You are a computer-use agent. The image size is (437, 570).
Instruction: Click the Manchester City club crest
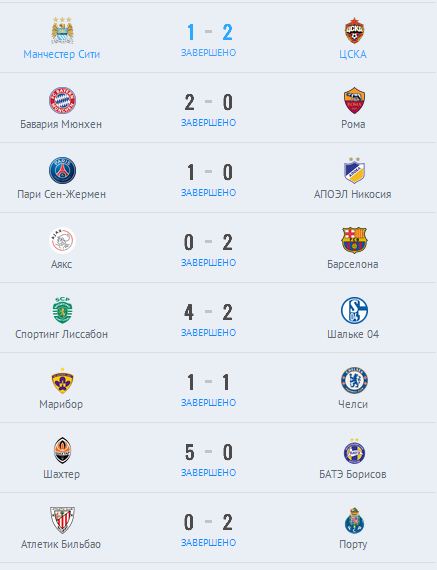(x=62, y=30)
